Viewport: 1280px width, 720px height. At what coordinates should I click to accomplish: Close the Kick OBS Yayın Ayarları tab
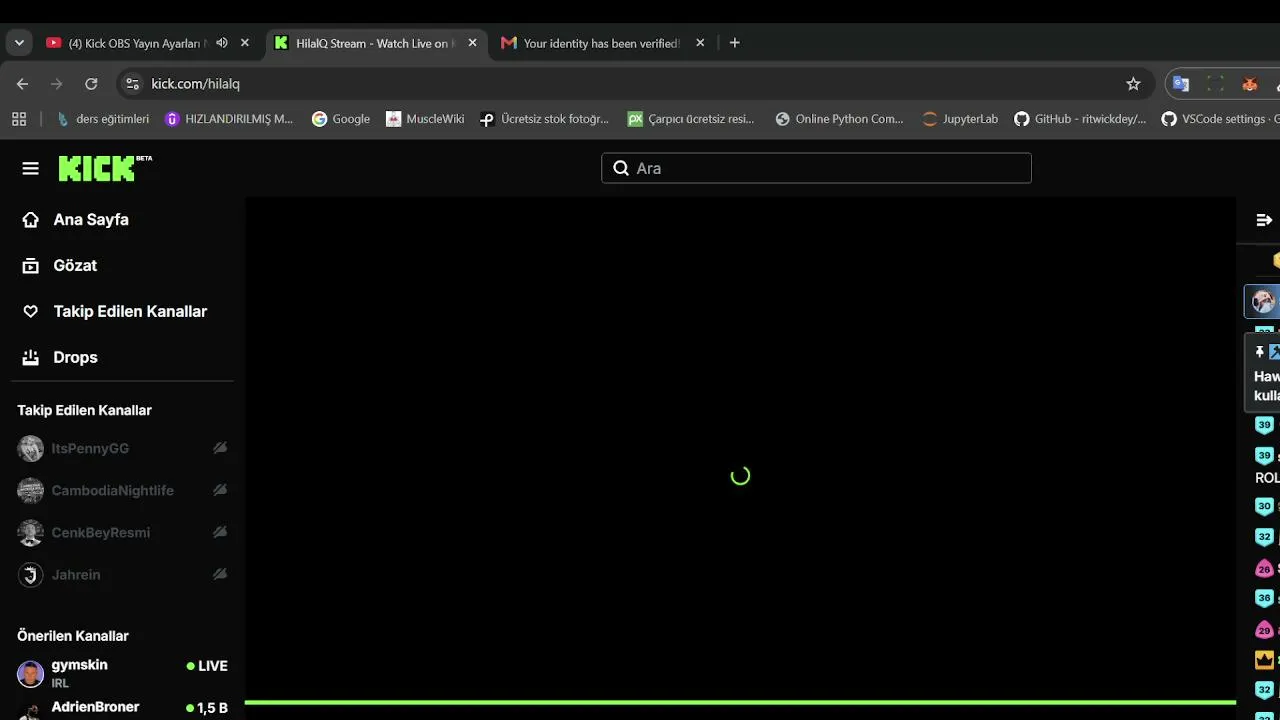click(x=245, y=43)
